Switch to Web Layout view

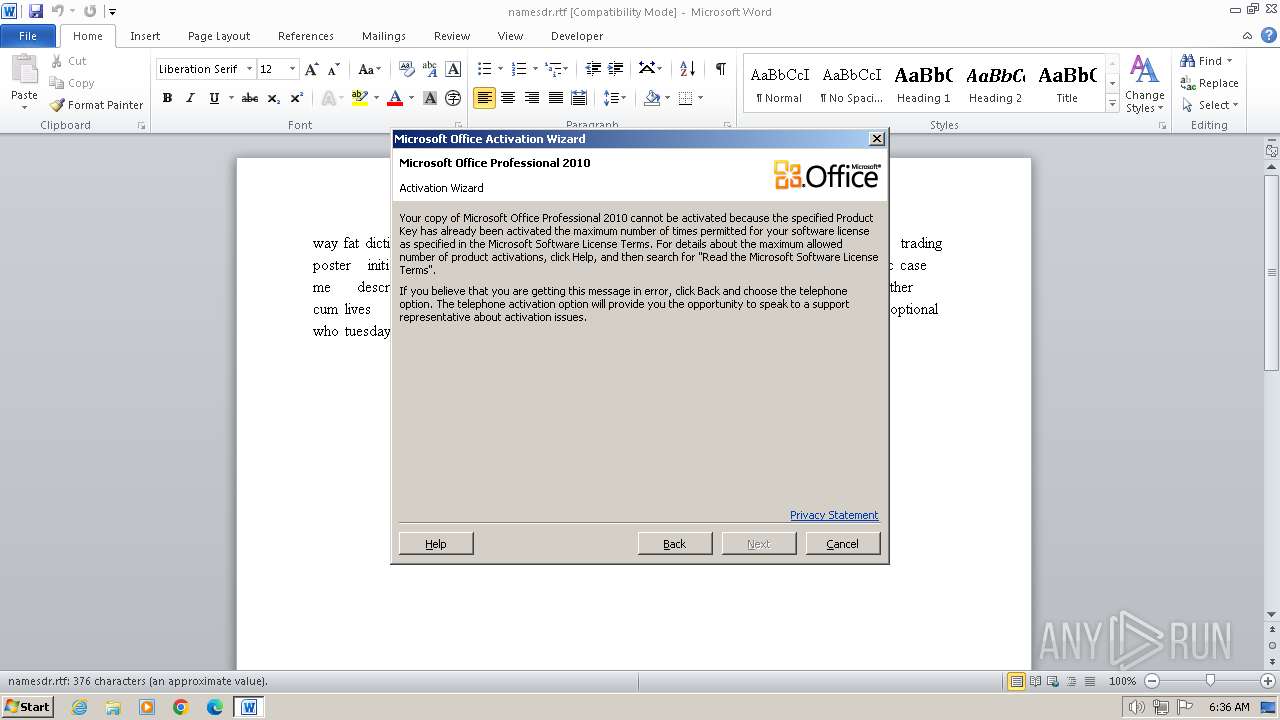(x=1053, y=681)
